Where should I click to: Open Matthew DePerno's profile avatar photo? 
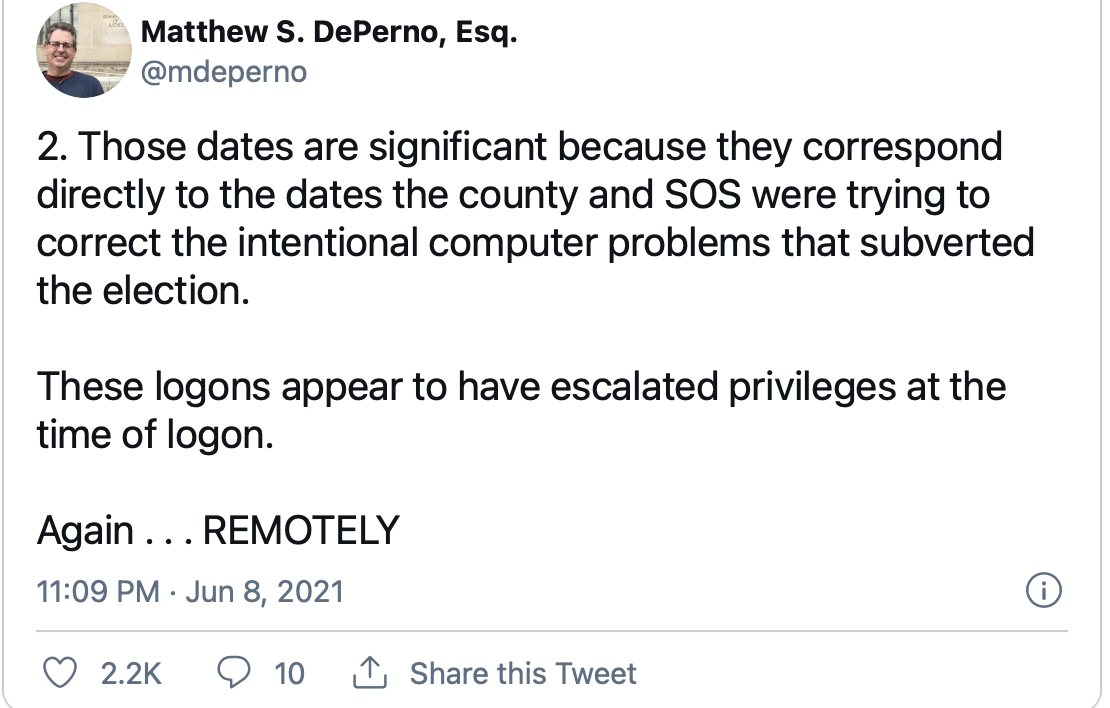tap(84, 50)
